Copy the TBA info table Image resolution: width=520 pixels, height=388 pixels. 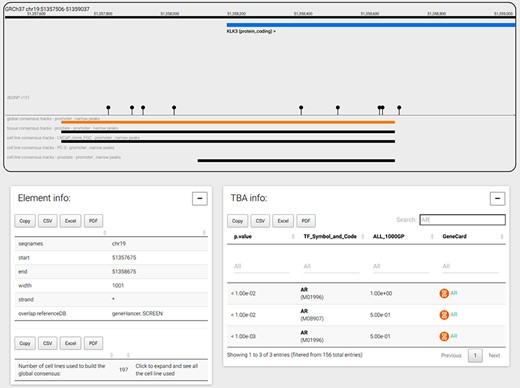click(x=237, y=221)
